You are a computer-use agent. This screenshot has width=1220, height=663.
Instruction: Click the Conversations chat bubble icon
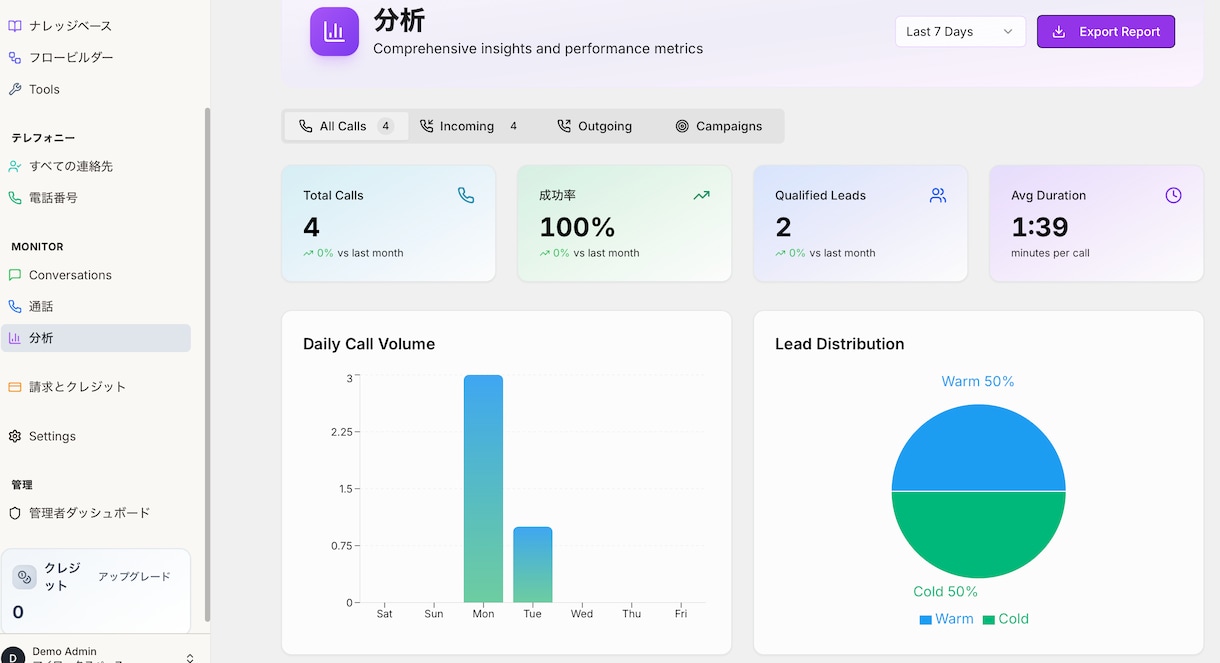(14, 275)
